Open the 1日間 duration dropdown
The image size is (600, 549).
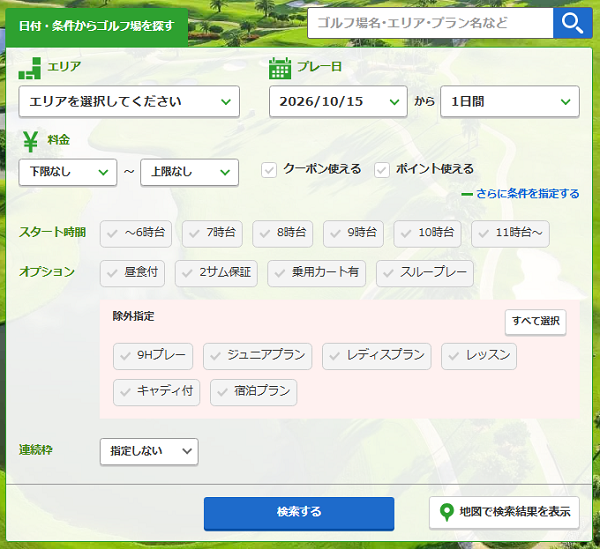point(510,101)
